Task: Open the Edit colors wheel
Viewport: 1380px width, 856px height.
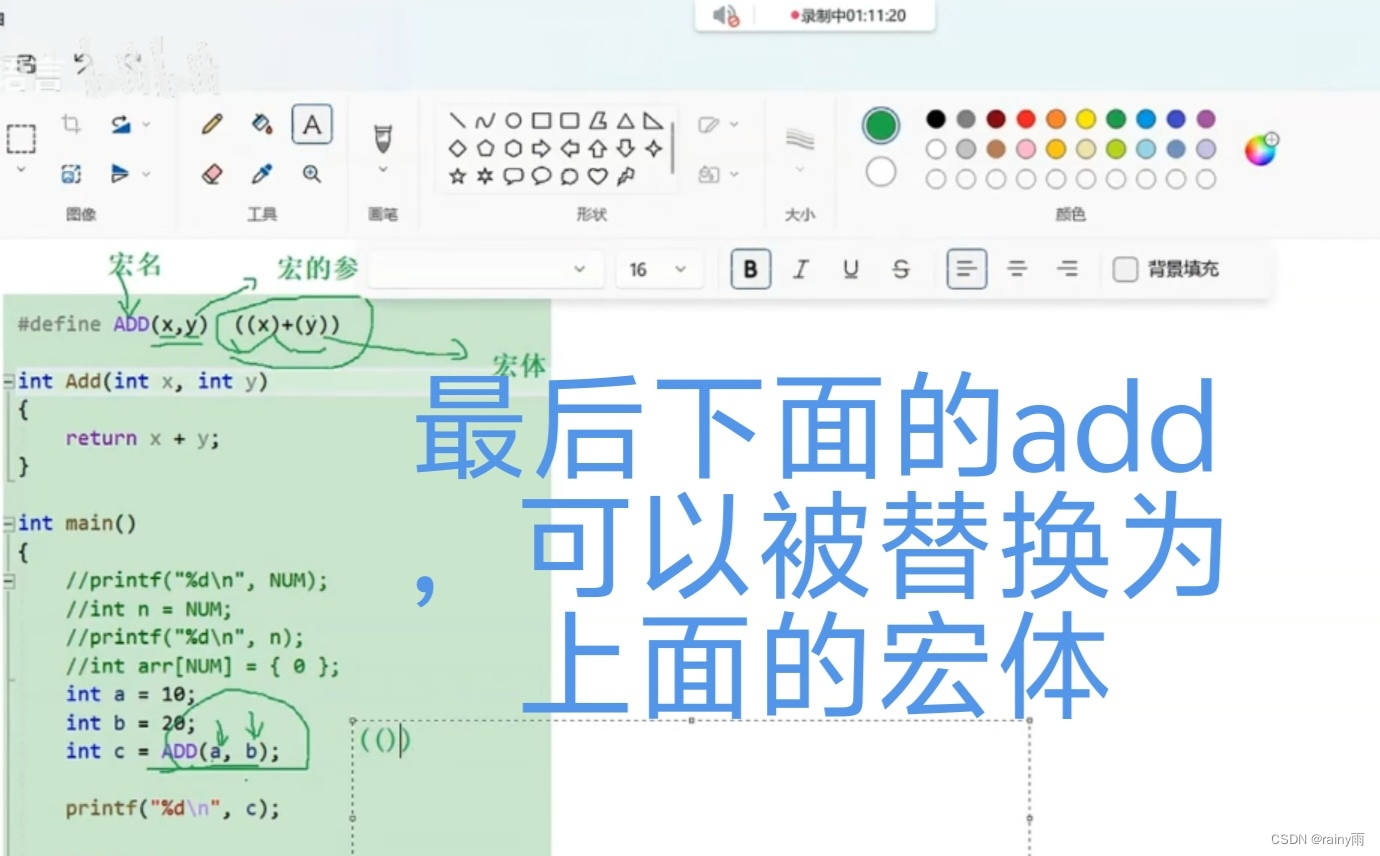Action: [1262, 149]
